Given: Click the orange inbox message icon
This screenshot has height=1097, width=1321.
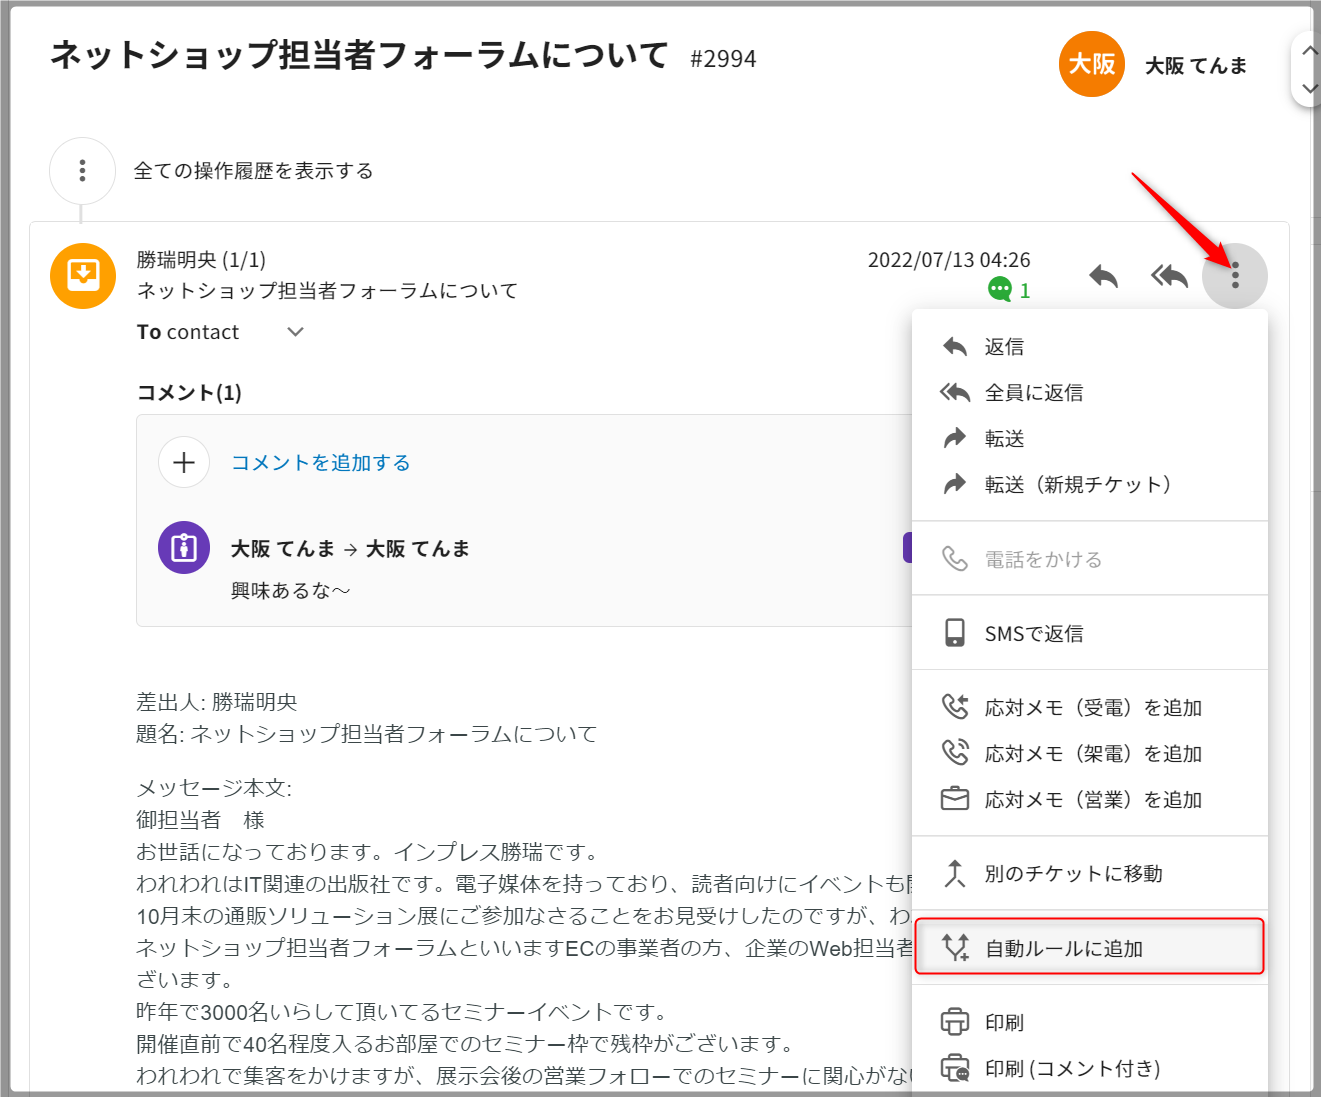Looking at the screenshot, I should click(x=83, y=276).
